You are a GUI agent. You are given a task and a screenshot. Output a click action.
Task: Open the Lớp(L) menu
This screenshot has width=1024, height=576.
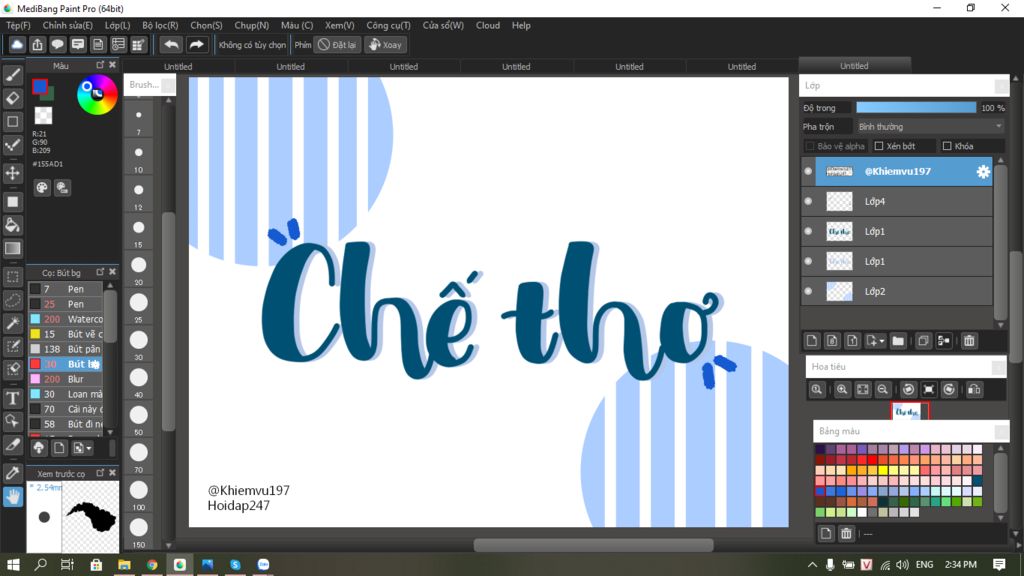pos(118,25)
